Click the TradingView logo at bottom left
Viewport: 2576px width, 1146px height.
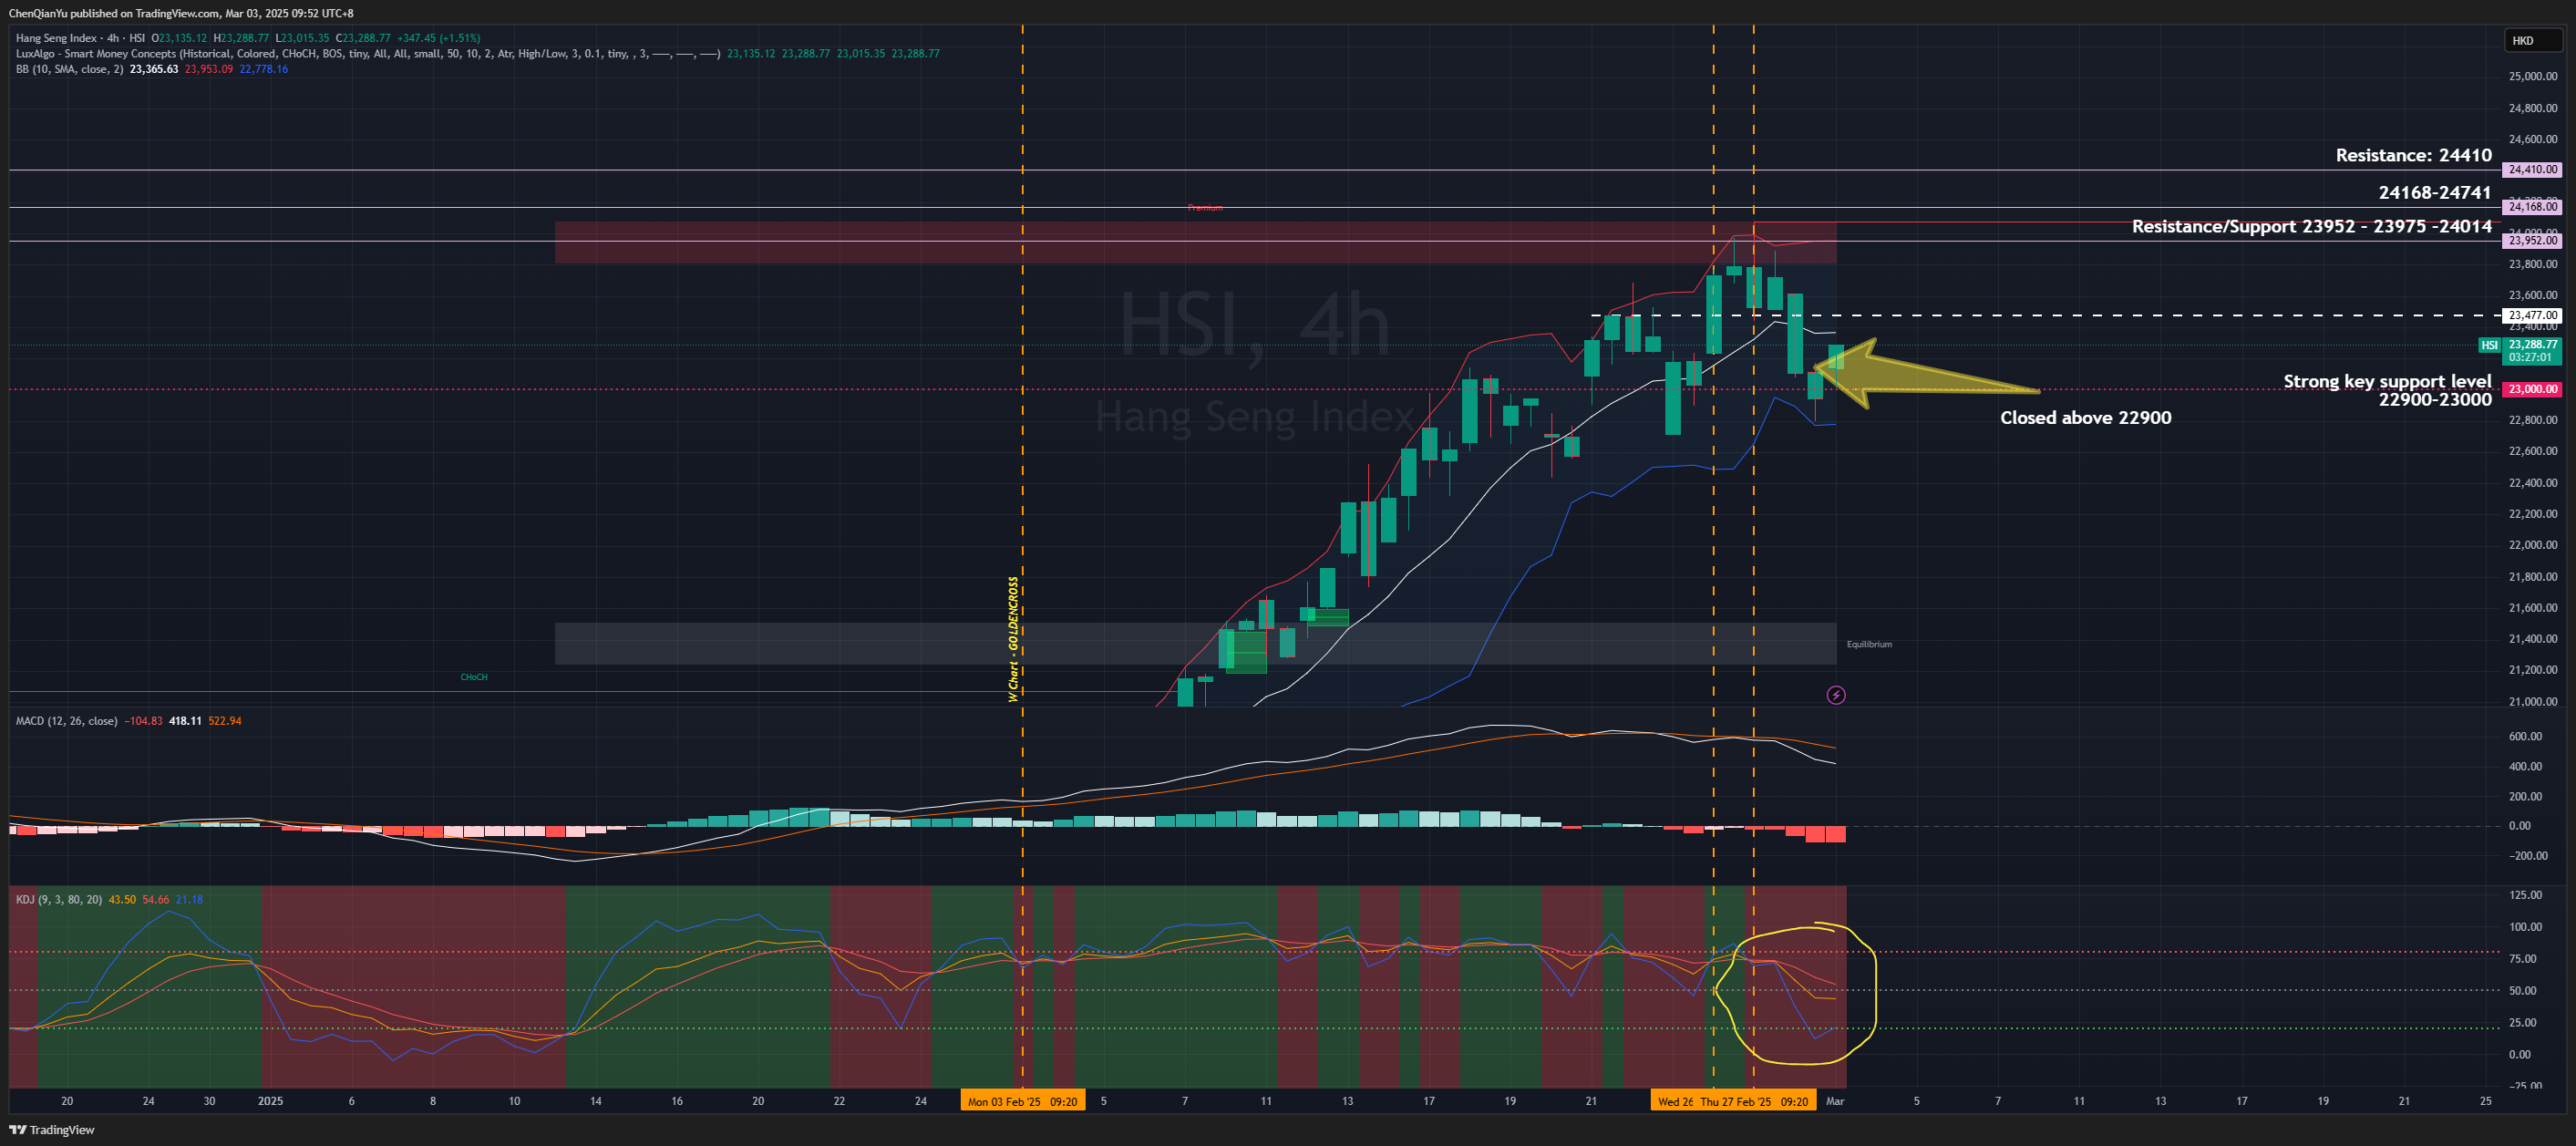pyautogui.click(x=52, y=1130)
